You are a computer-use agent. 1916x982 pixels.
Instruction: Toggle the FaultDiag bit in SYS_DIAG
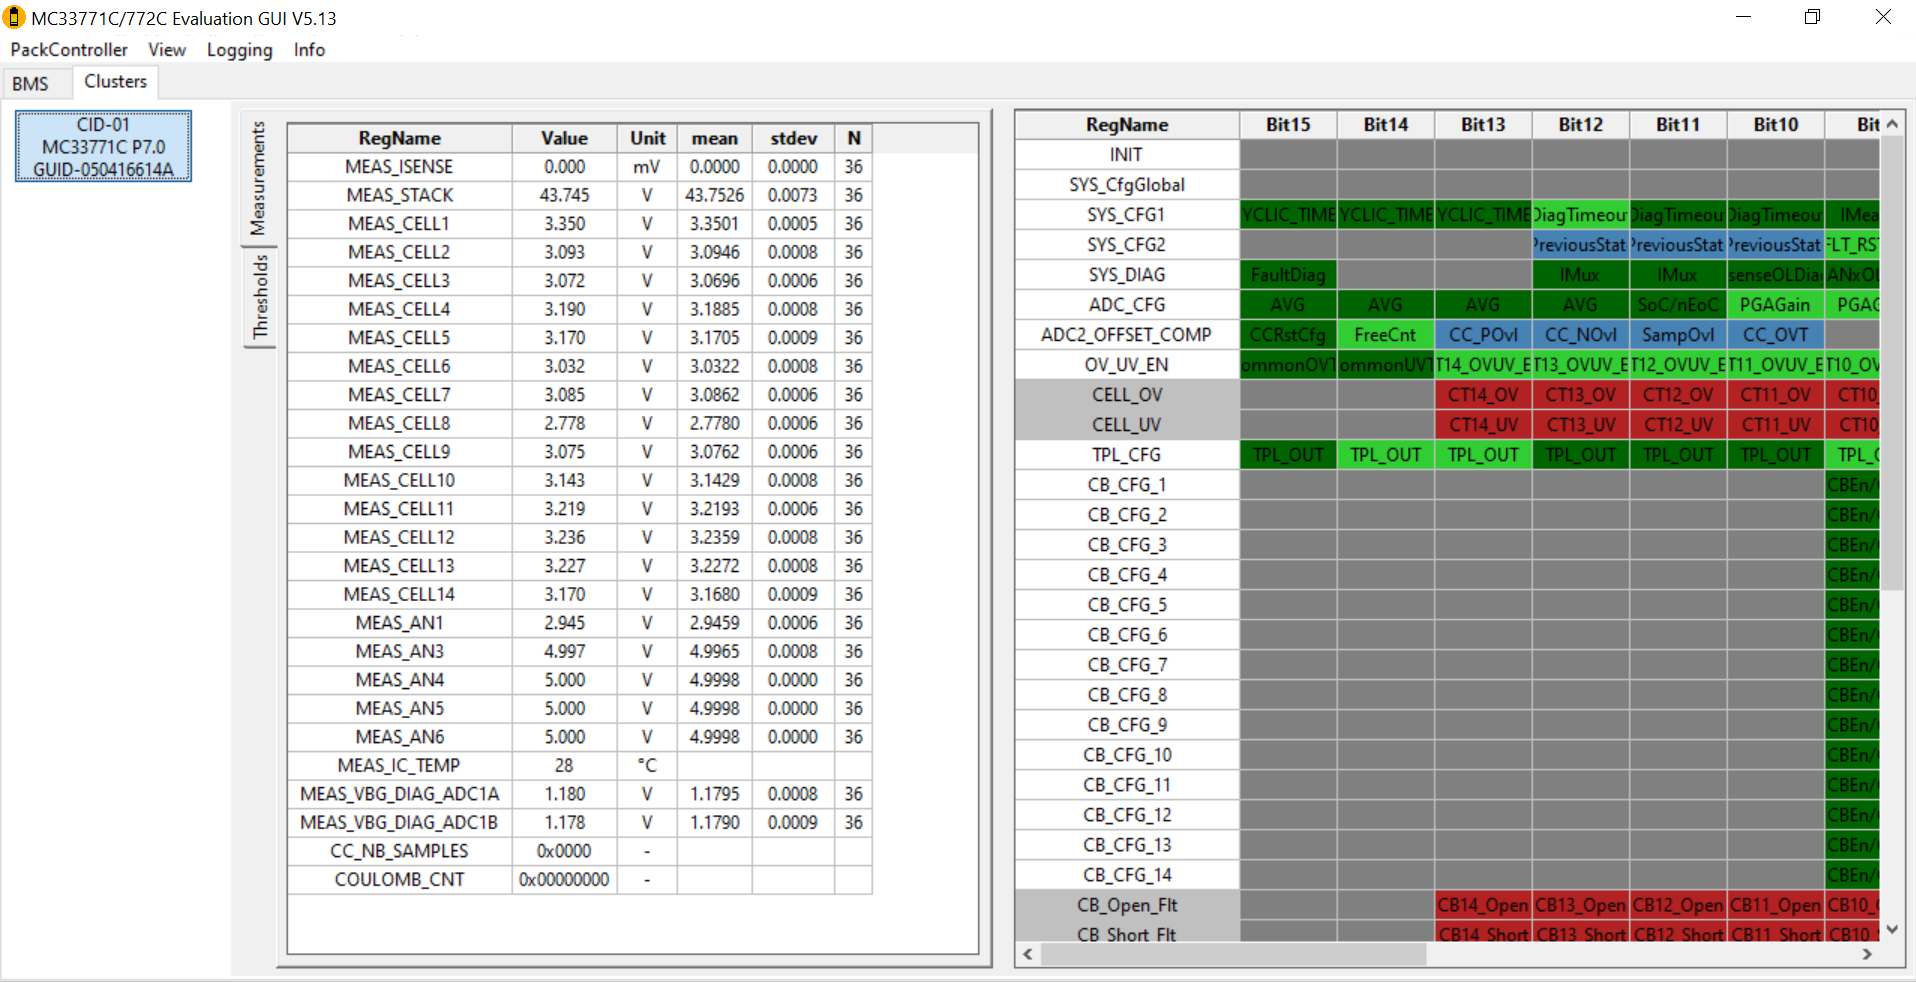[1288, 275]
